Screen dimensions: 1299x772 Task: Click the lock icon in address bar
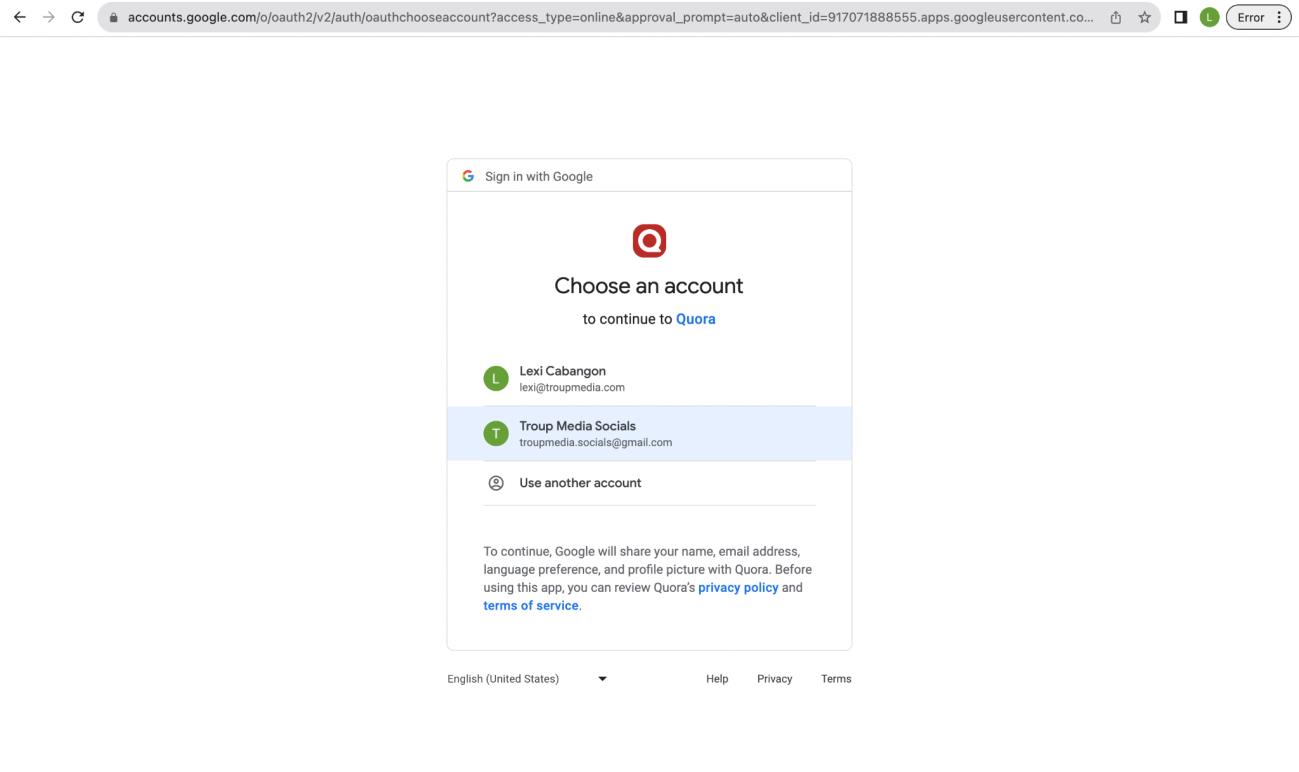114,18
